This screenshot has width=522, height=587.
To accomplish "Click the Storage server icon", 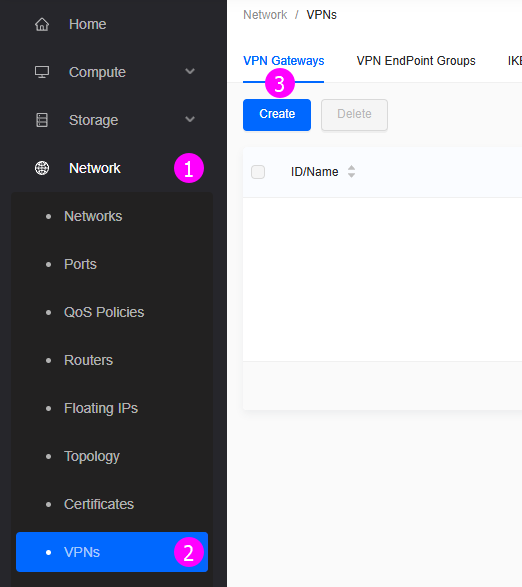I will tap(42, 120).
